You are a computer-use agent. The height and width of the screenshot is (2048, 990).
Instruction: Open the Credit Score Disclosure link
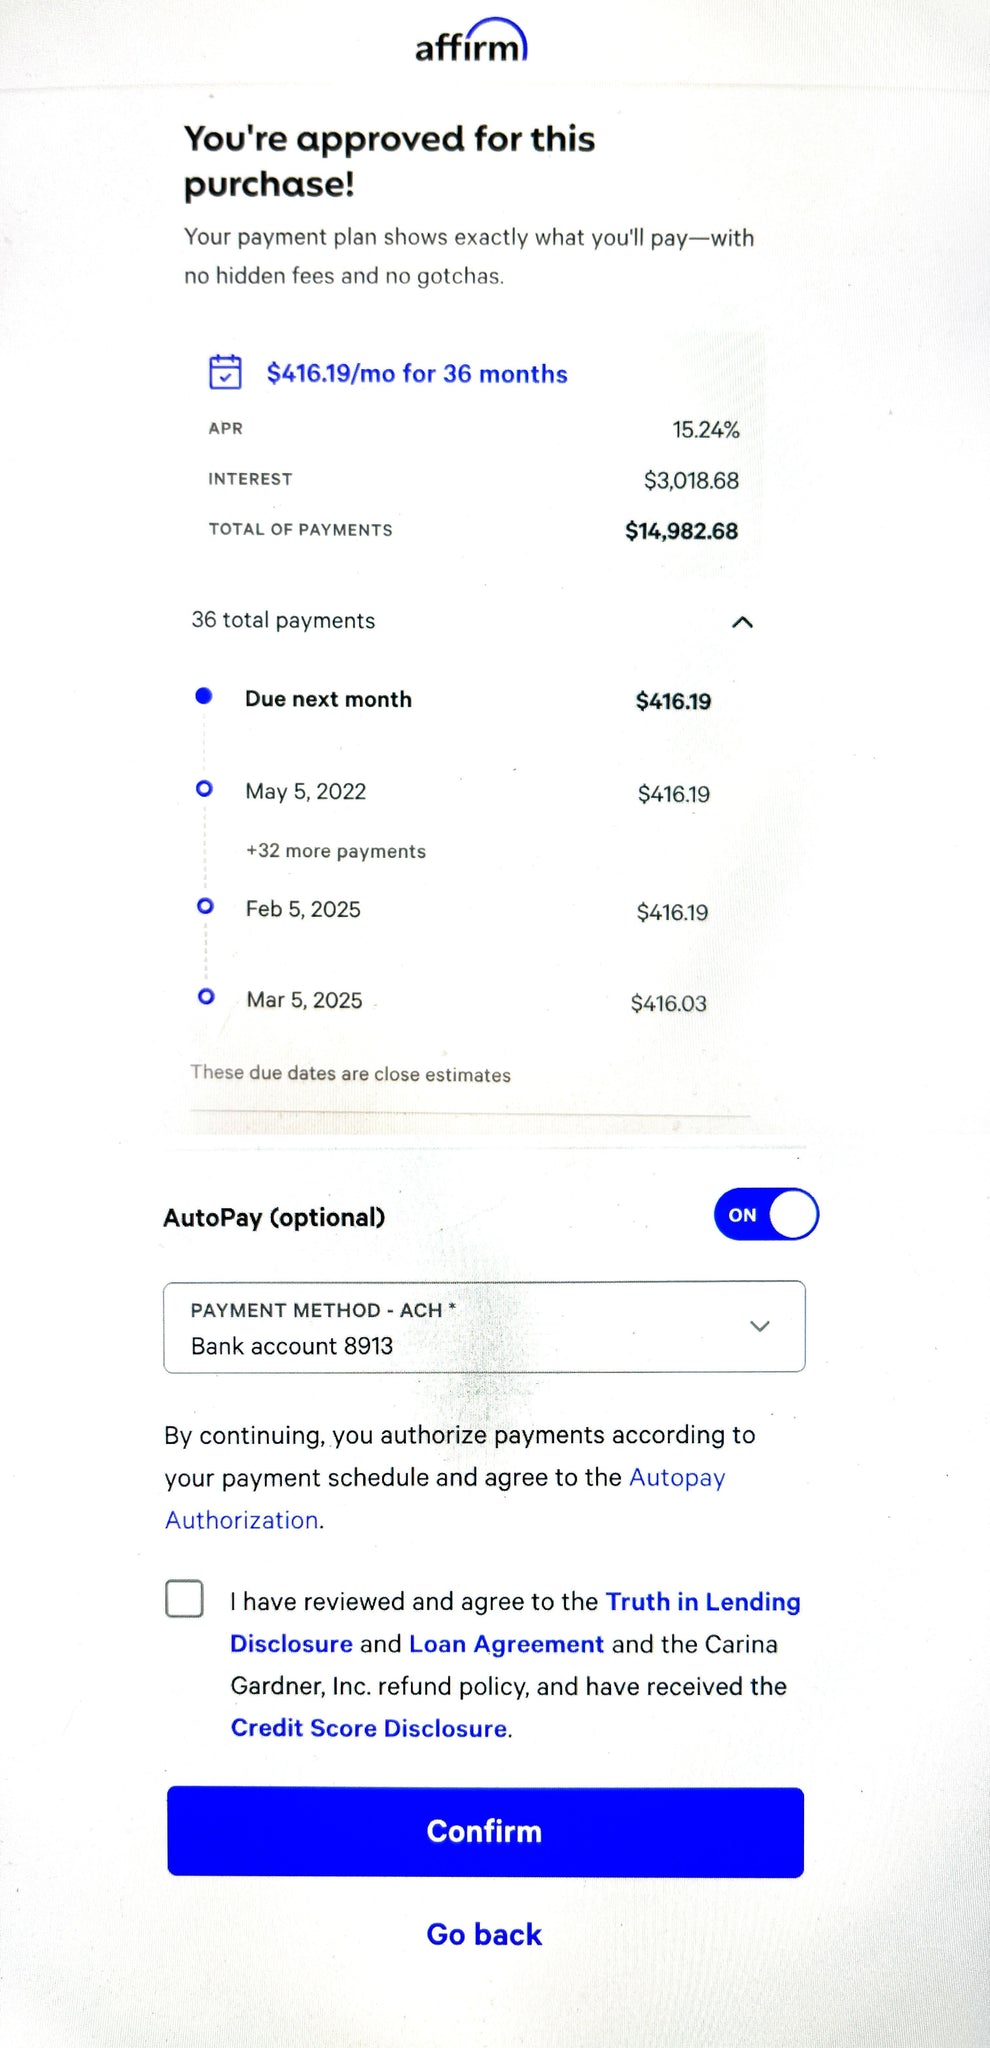pos(369,1728)
